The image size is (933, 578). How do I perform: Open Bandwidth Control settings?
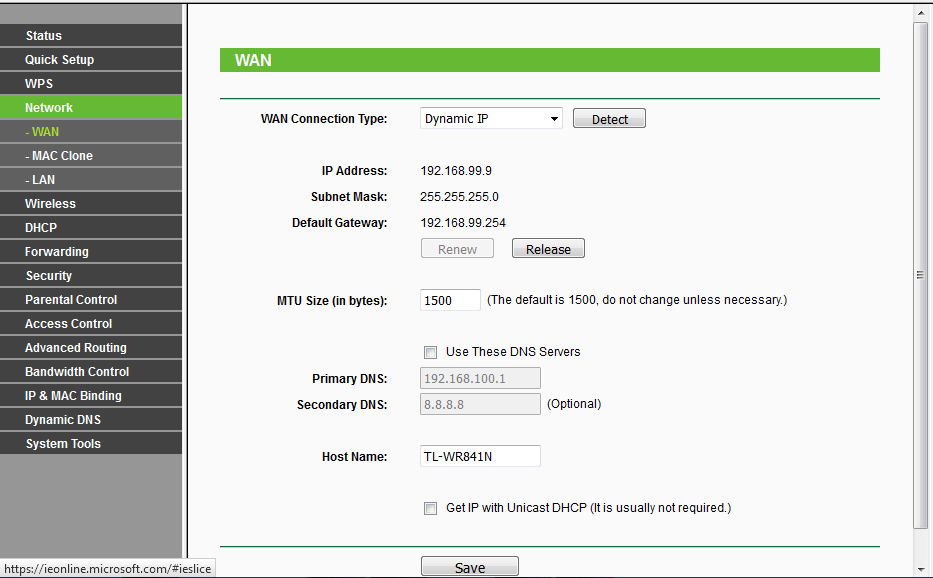91,371
